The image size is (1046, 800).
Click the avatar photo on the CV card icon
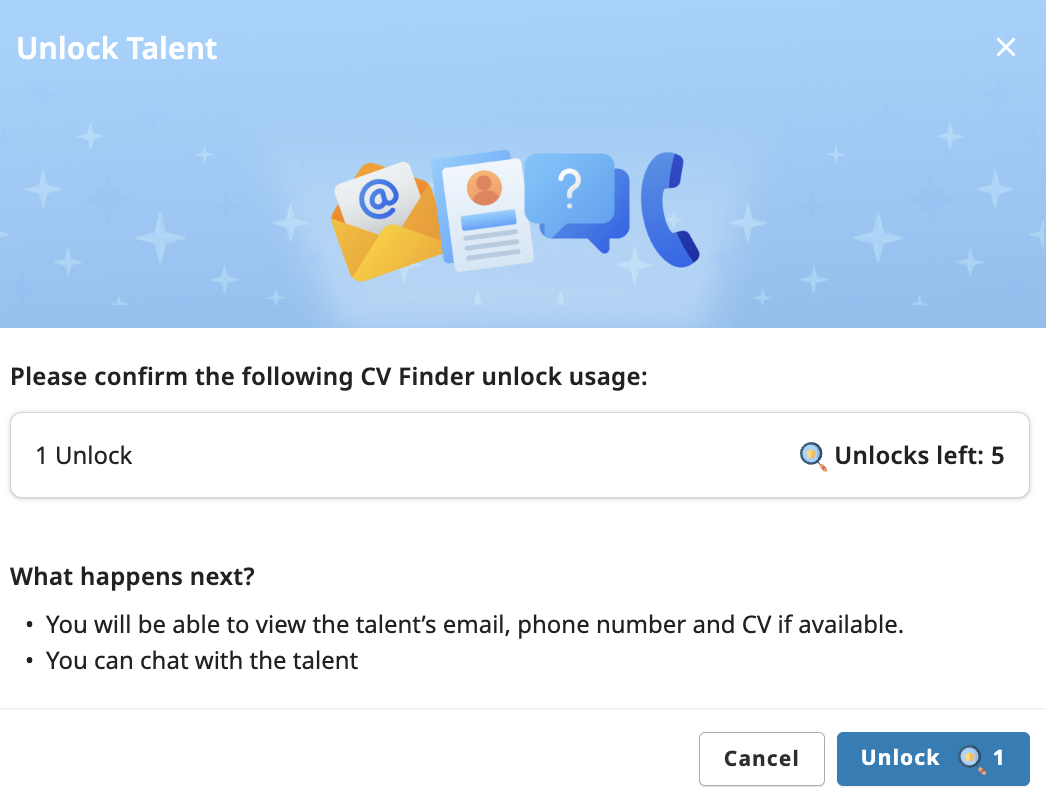(483, 186)
